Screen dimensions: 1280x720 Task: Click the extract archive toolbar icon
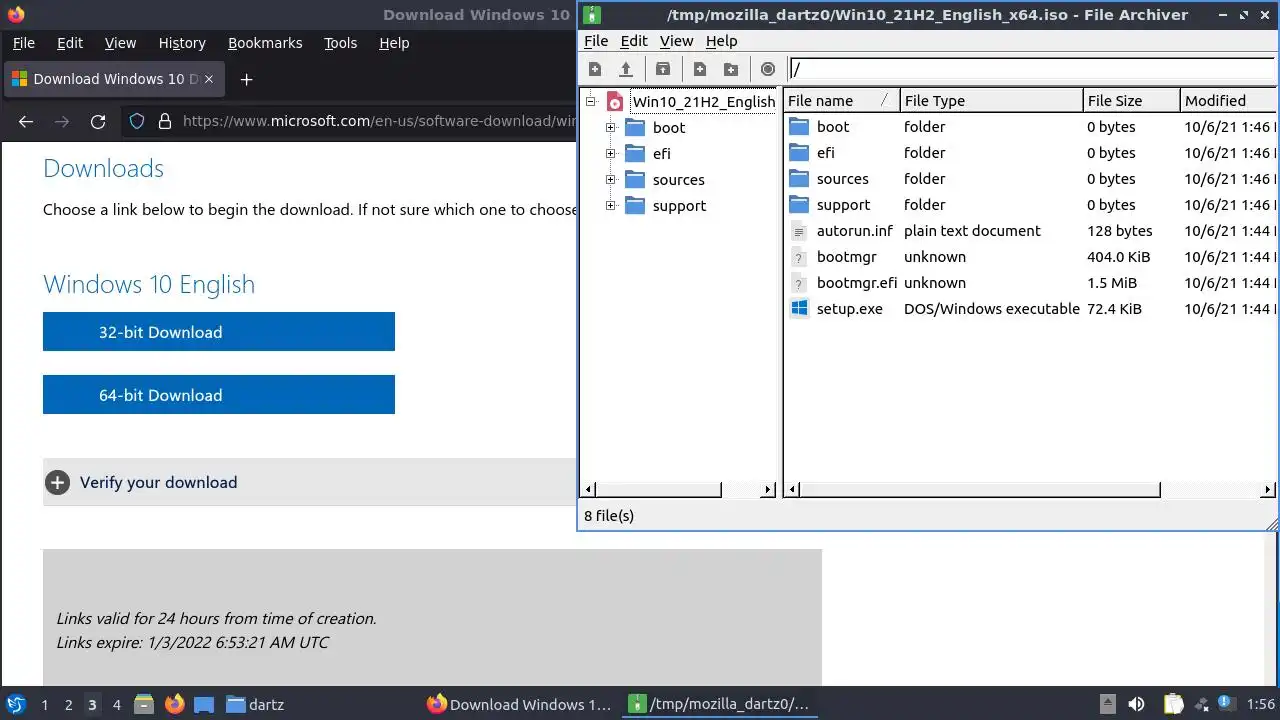(663, 69)
